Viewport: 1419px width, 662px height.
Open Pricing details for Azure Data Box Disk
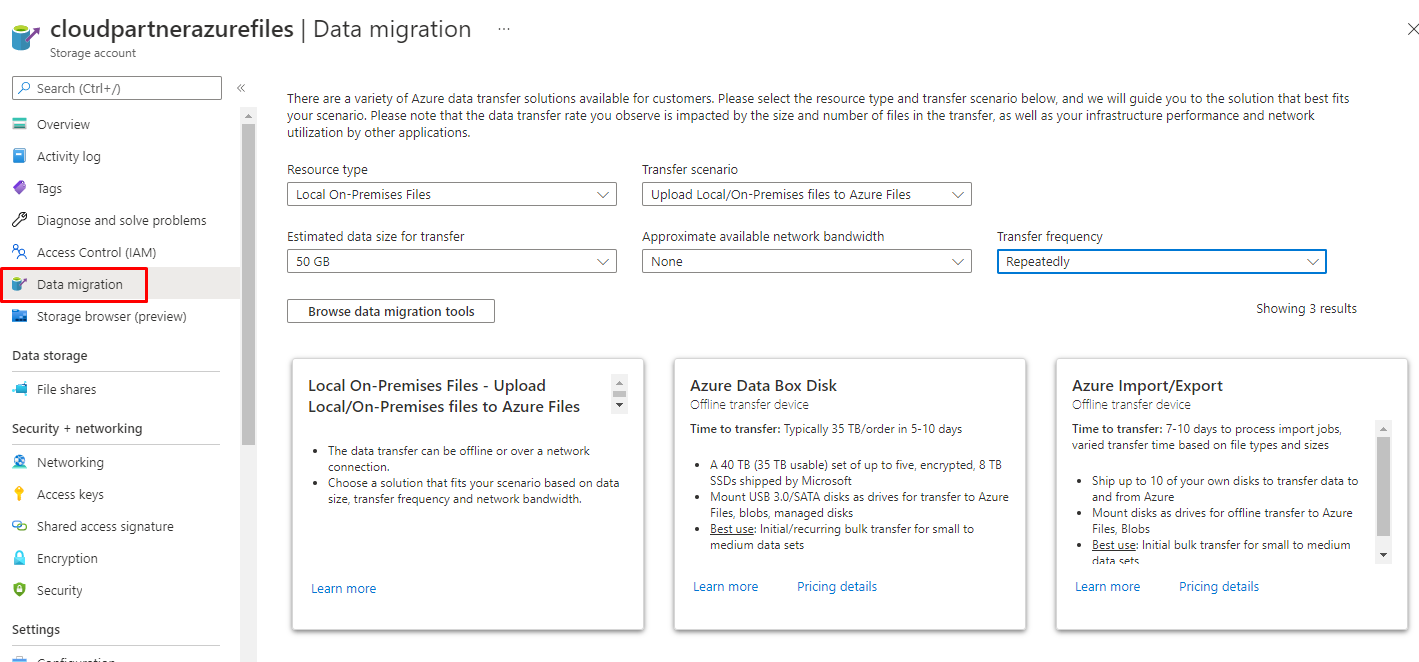[x=836, y=587]
